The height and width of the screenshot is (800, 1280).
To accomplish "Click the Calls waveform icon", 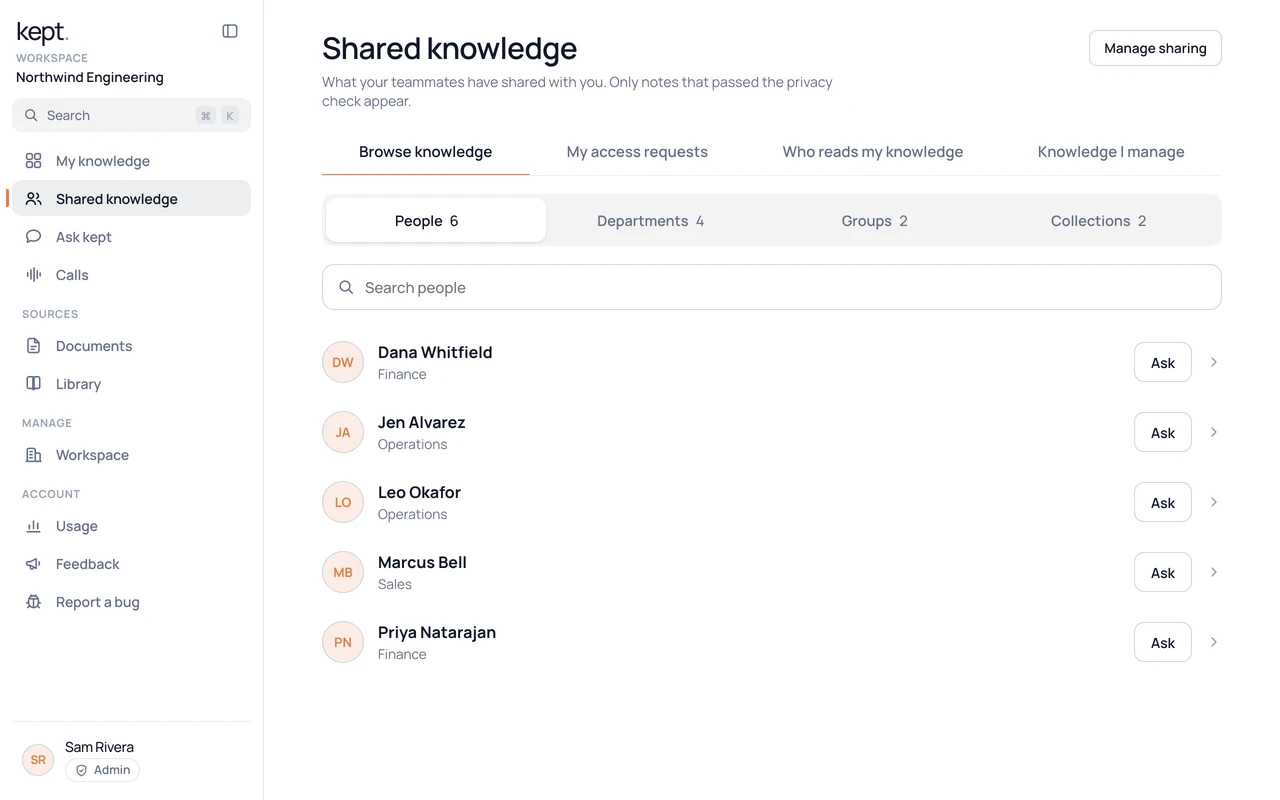I will point(34,275).
